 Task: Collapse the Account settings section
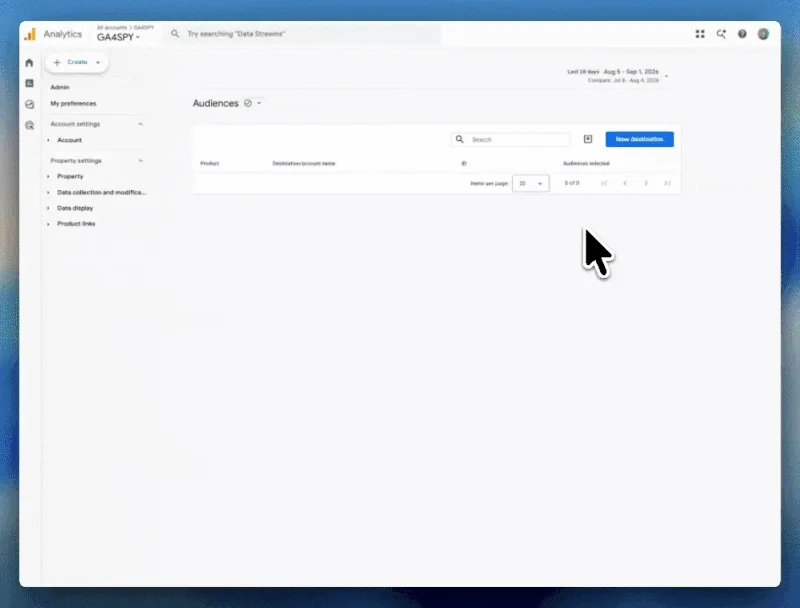click(x=140, y=124)
